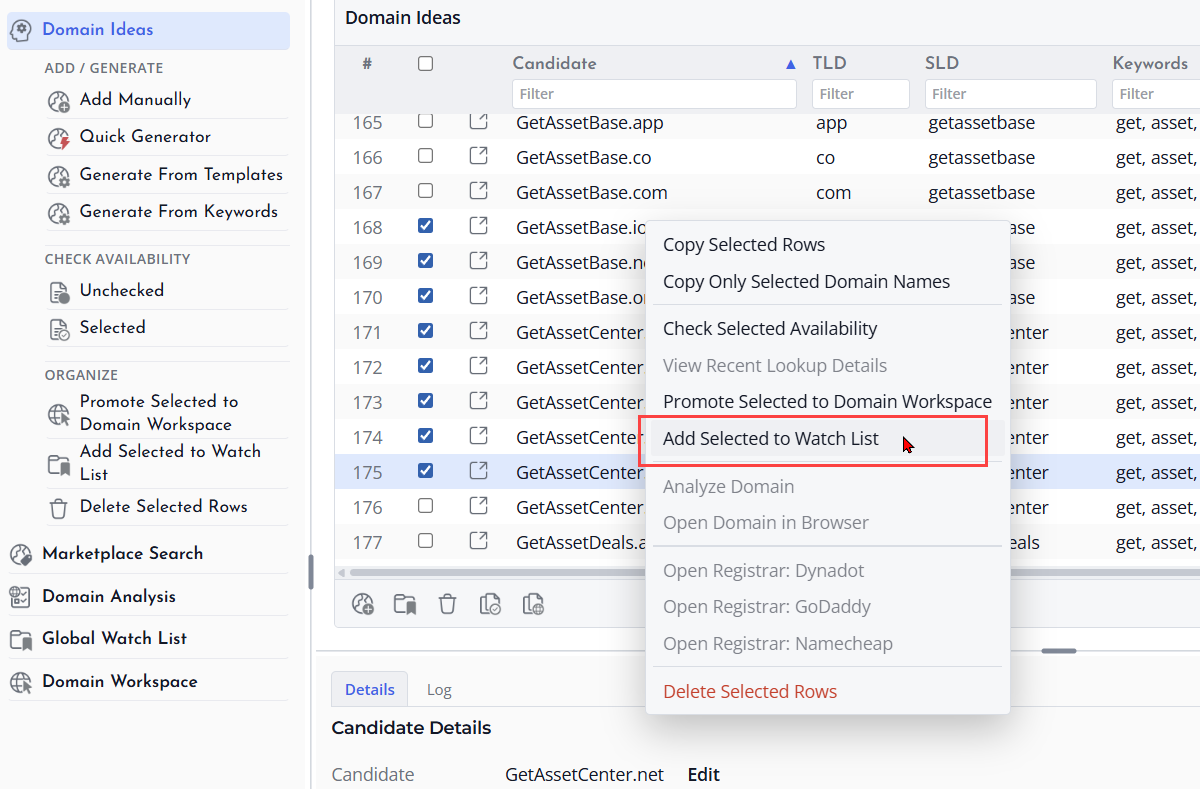Click the row number 173 cell
Viewport: 1200px width, 789px height.
pyautogui.click(x=367, y=402)
